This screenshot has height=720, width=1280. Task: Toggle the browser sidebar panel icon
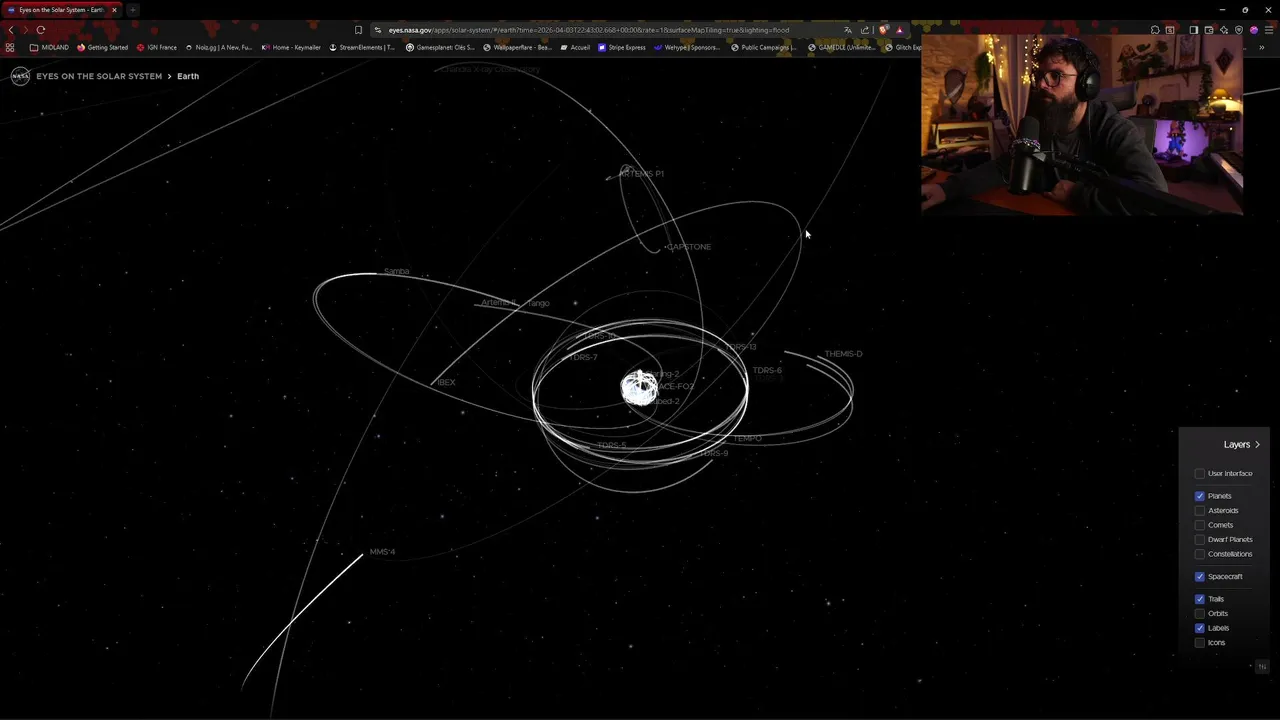click(1194, 30)
